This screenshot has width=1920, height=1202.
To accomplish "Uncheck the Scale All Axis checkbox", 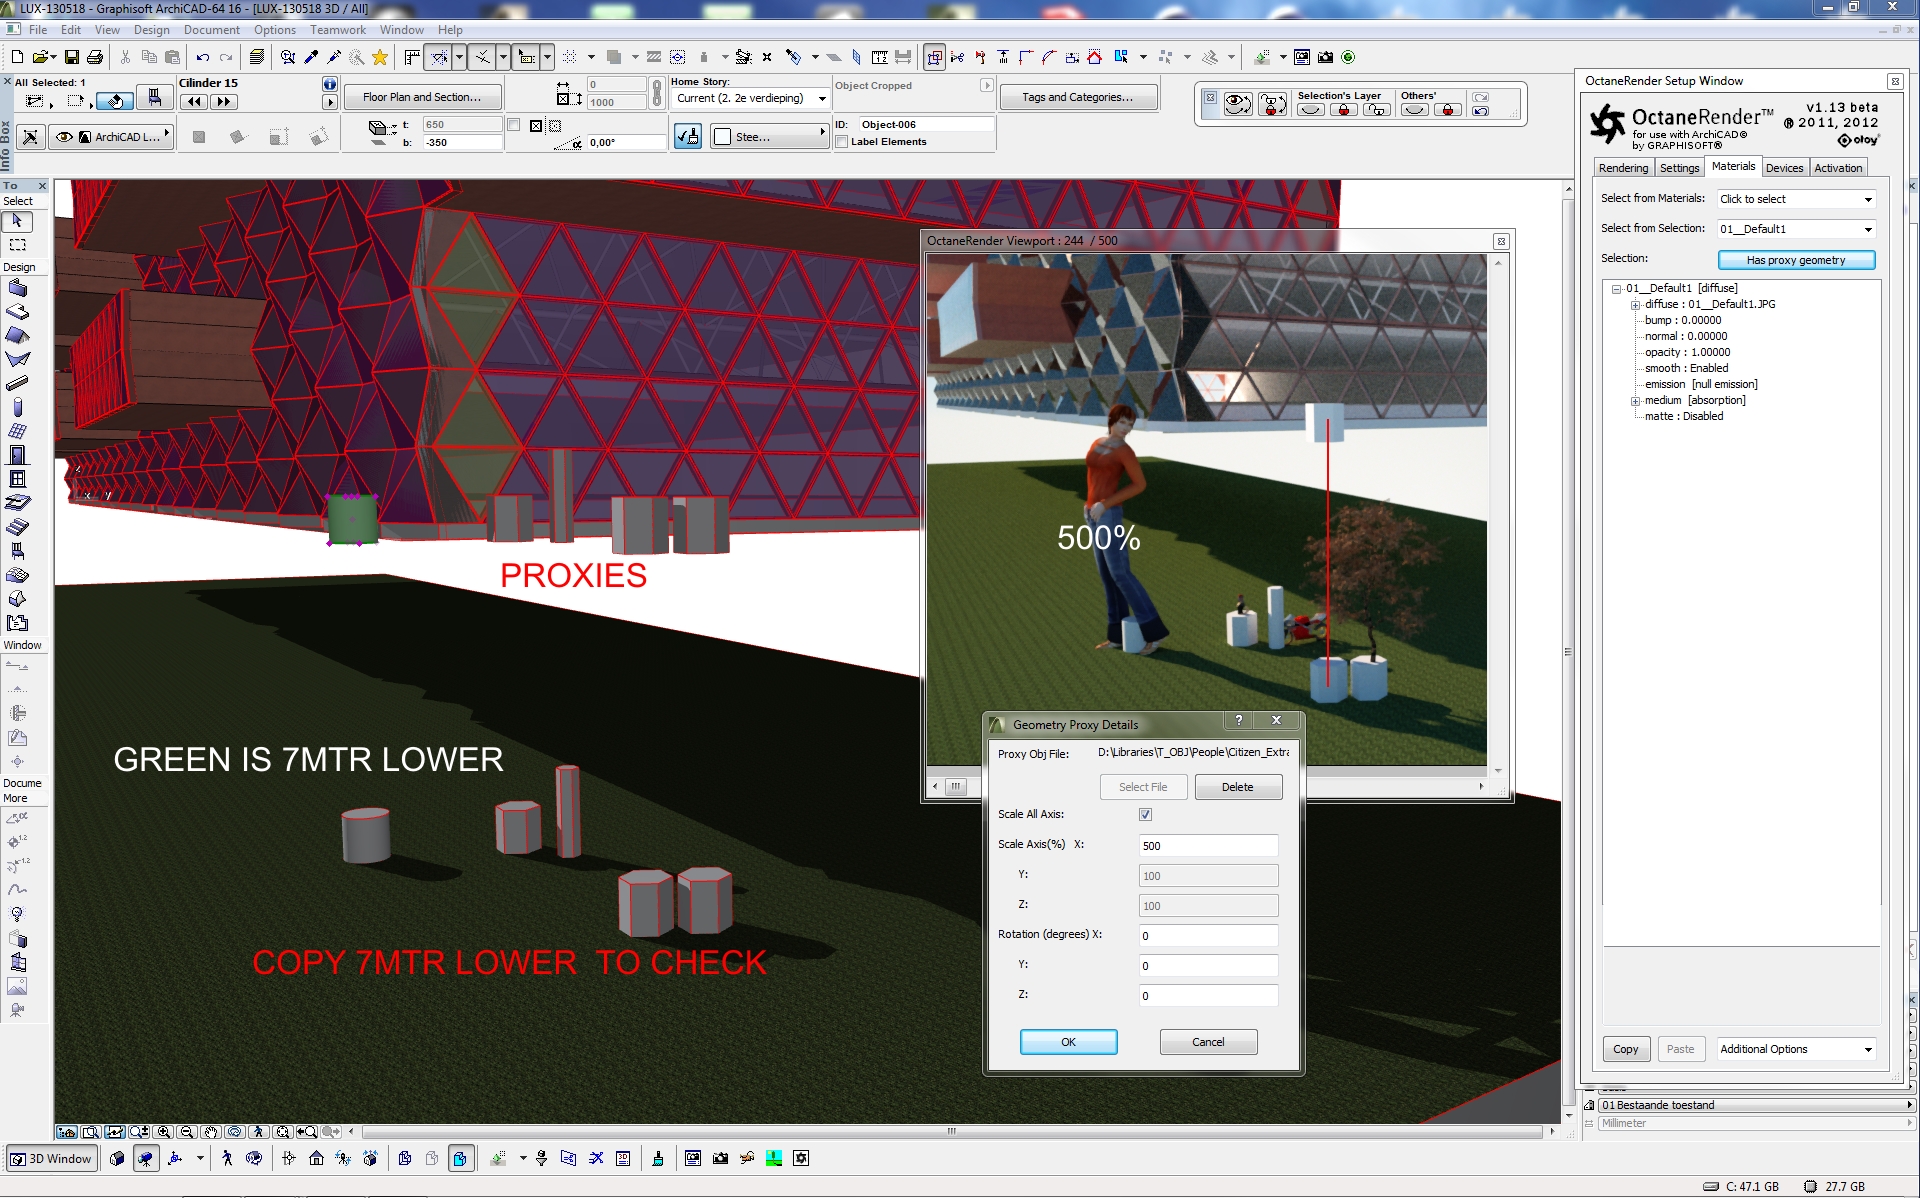I will 1145,815.
